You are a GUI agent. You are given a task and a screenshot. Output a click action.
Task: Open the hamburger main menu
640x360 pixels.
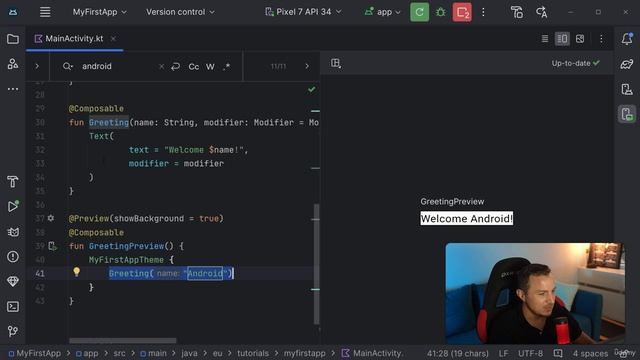point(45,12)
